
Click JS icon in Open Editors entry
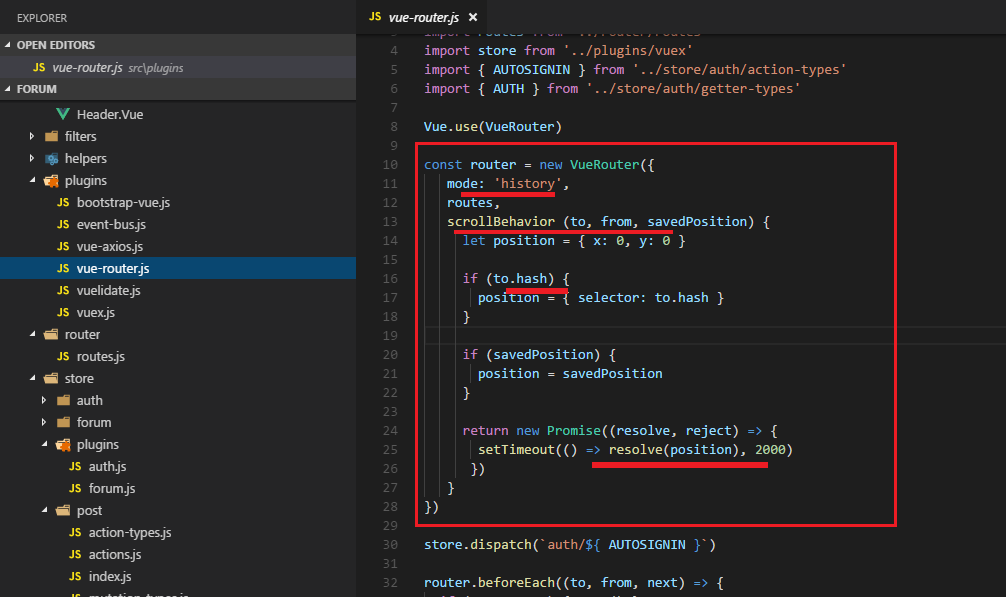(x=39, y=67)
